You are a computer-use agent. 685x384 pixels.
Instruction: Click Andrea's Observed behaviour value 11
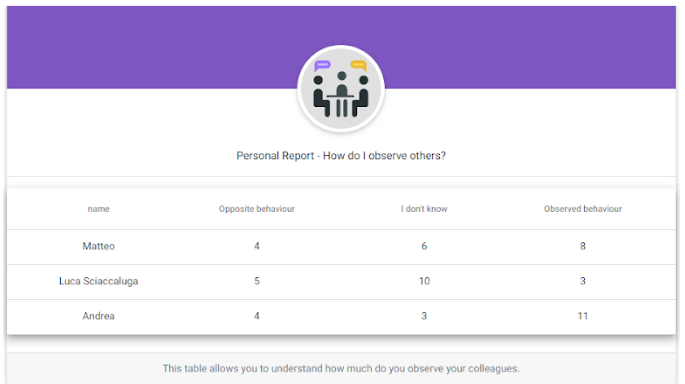583,316
